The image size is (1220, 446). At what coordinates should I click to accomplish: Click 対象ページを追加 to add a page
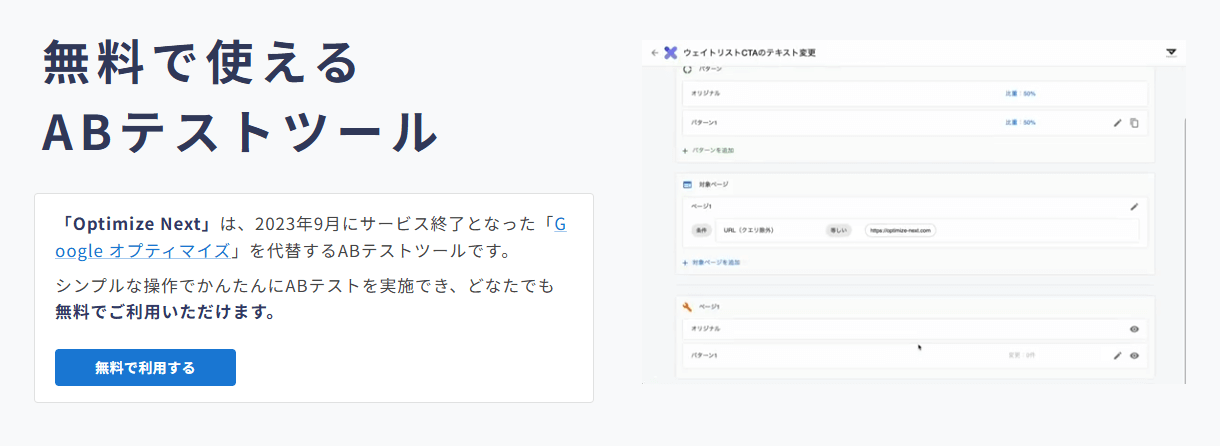pos(717,262)
